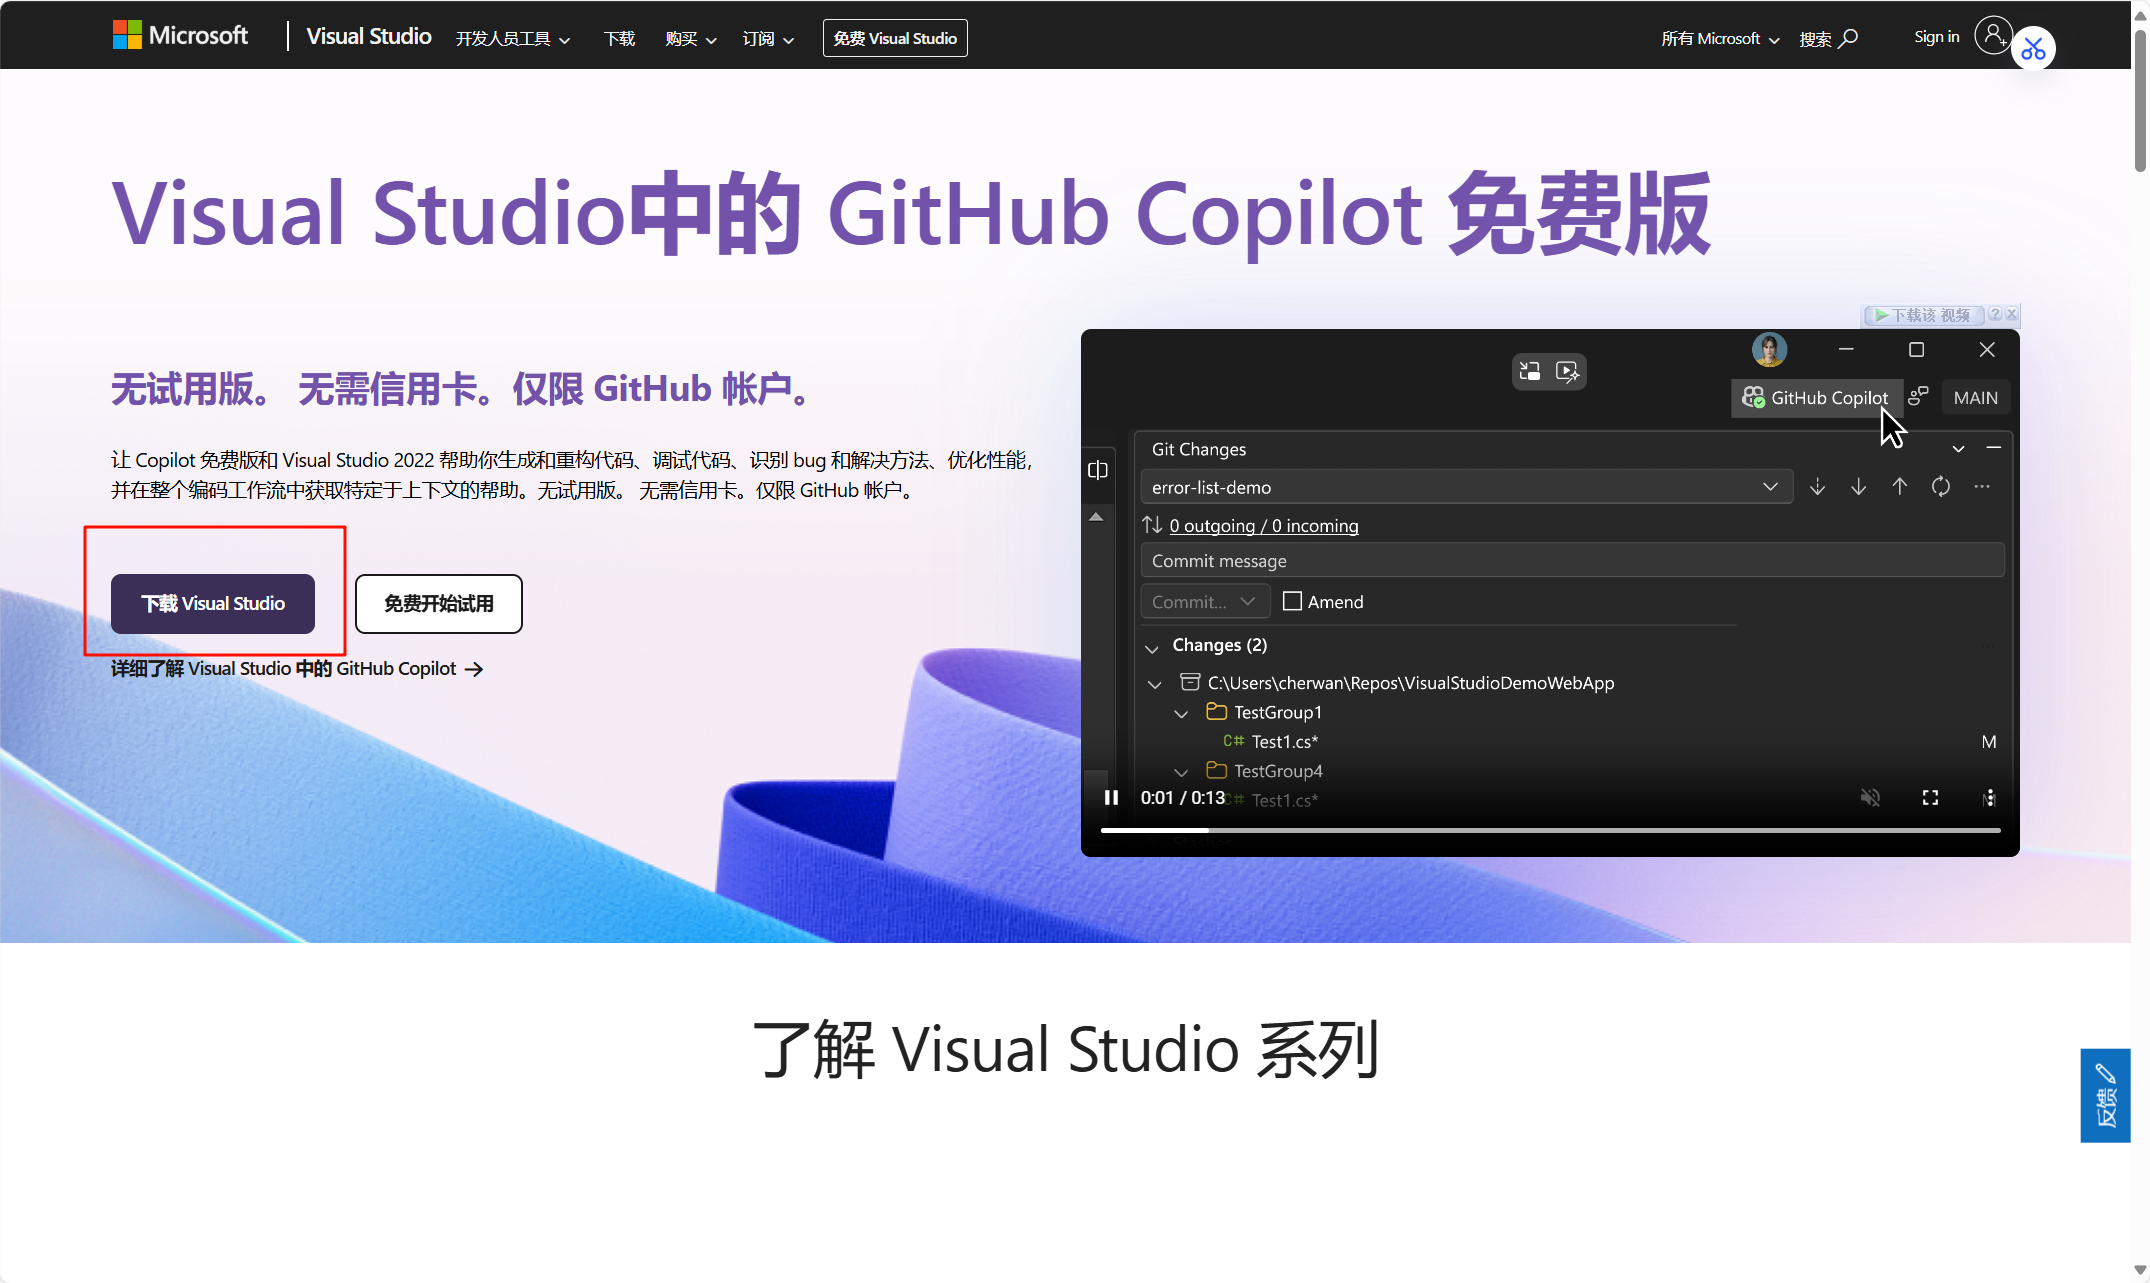Pause the video with the pause icon
This screenshot has height=1283, width=2150.
point(1111,797)
